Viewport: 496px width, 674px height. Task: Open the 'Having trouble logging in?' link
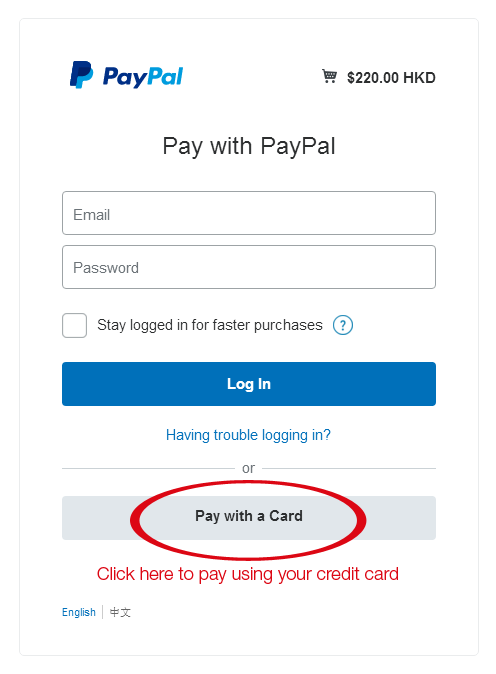click(x=248, y=435)
